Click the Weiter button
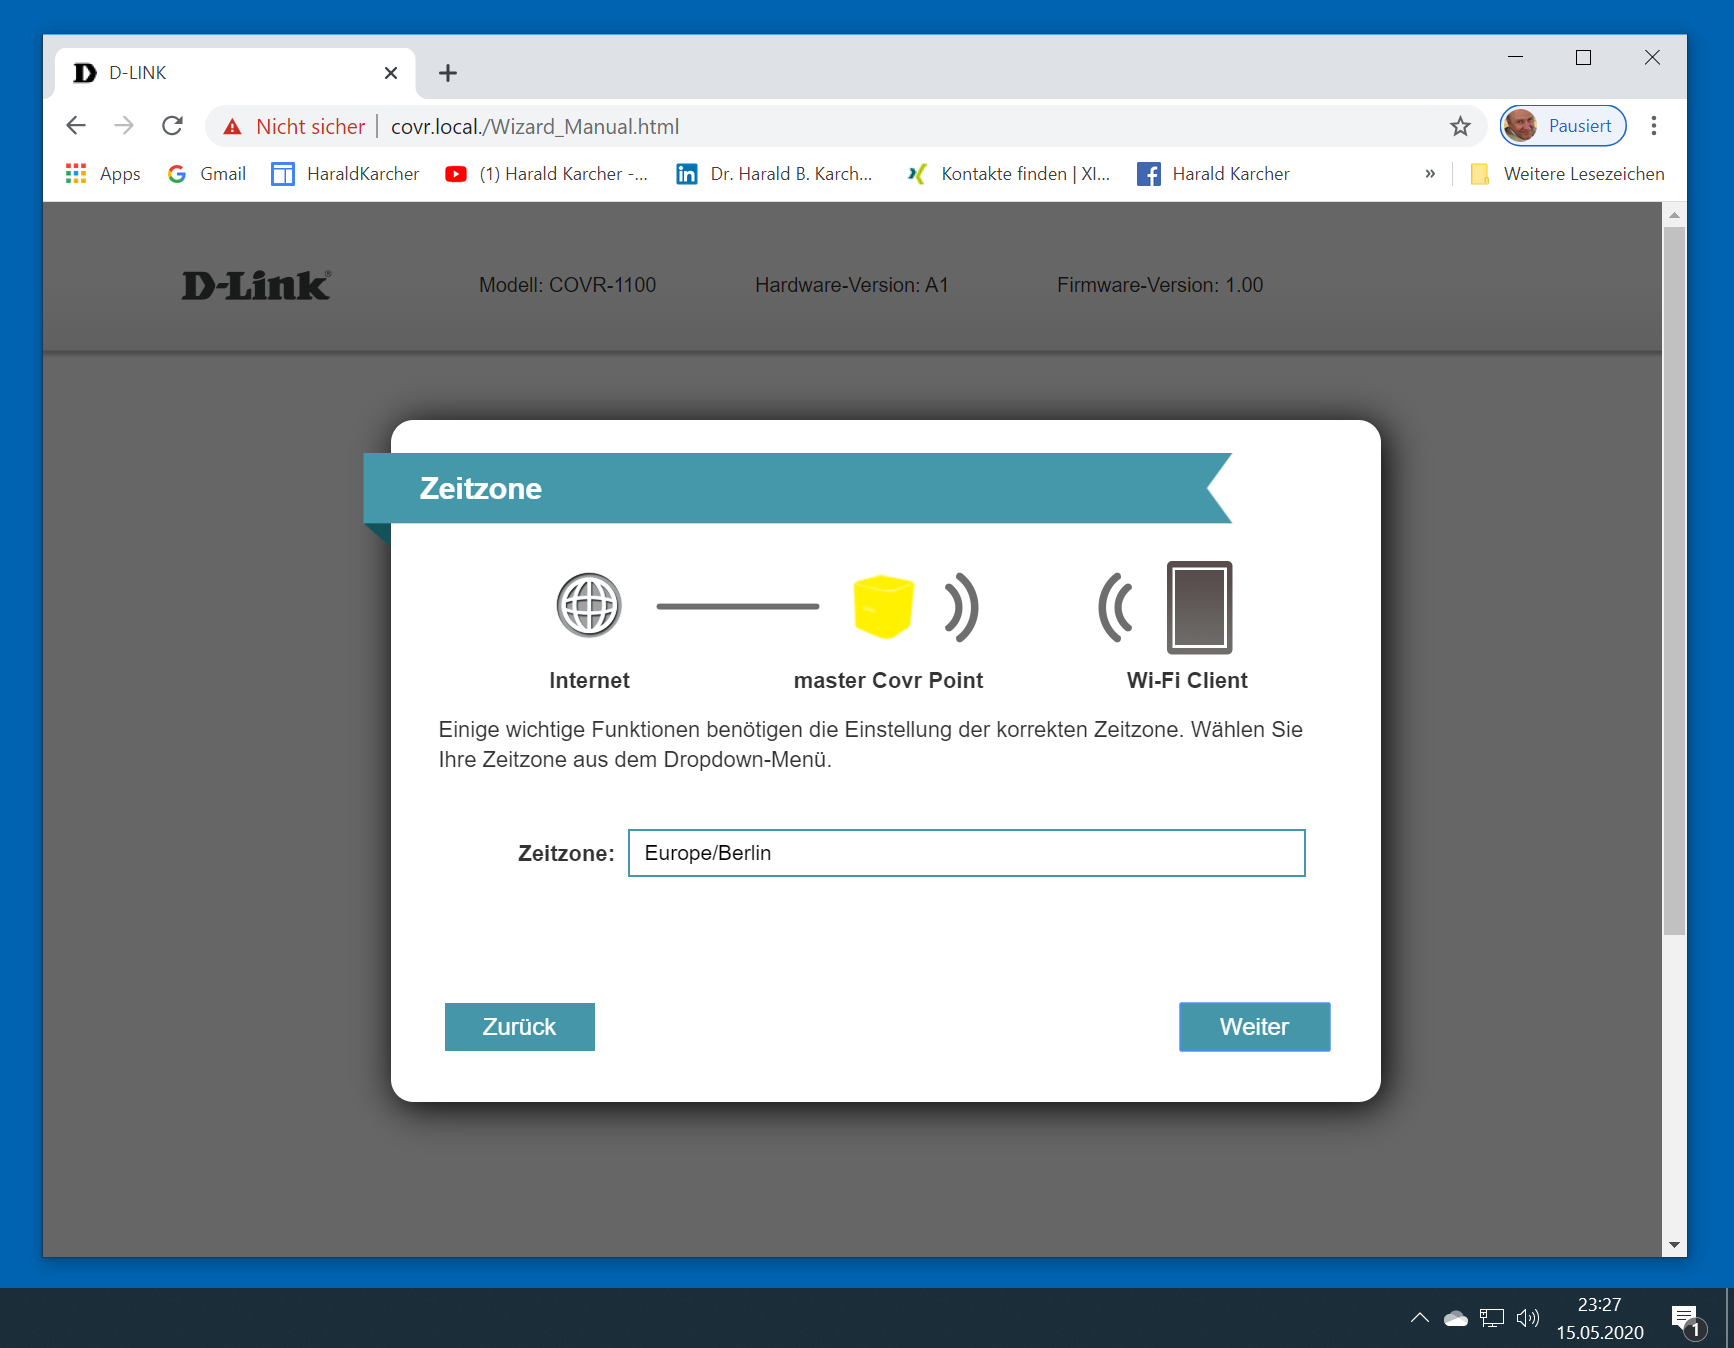The width and height of the screenshot is (1734, 1348). (x=1255, y=1027)
